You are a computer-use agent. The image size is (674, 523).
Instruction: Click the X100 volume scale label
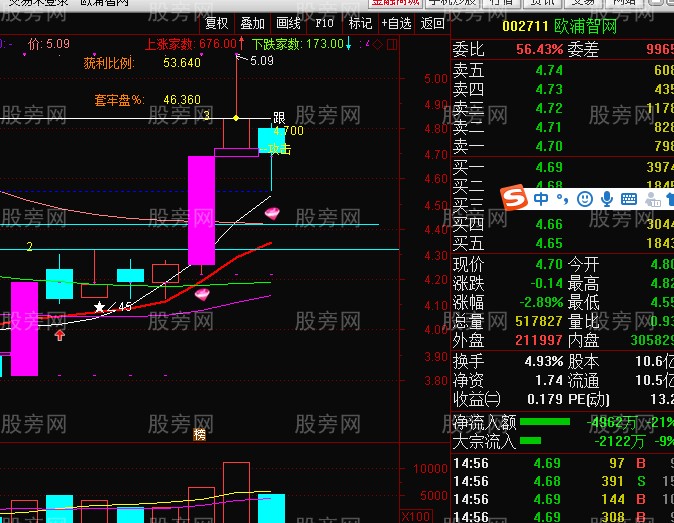point(416,516)
